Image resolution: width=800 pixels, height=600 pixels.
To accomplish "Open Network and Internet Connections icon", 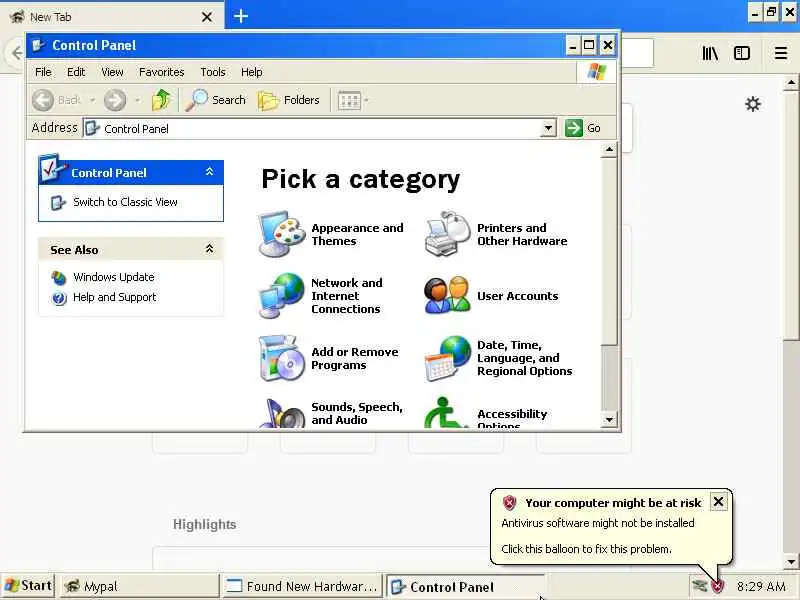I will coord(282,295).
